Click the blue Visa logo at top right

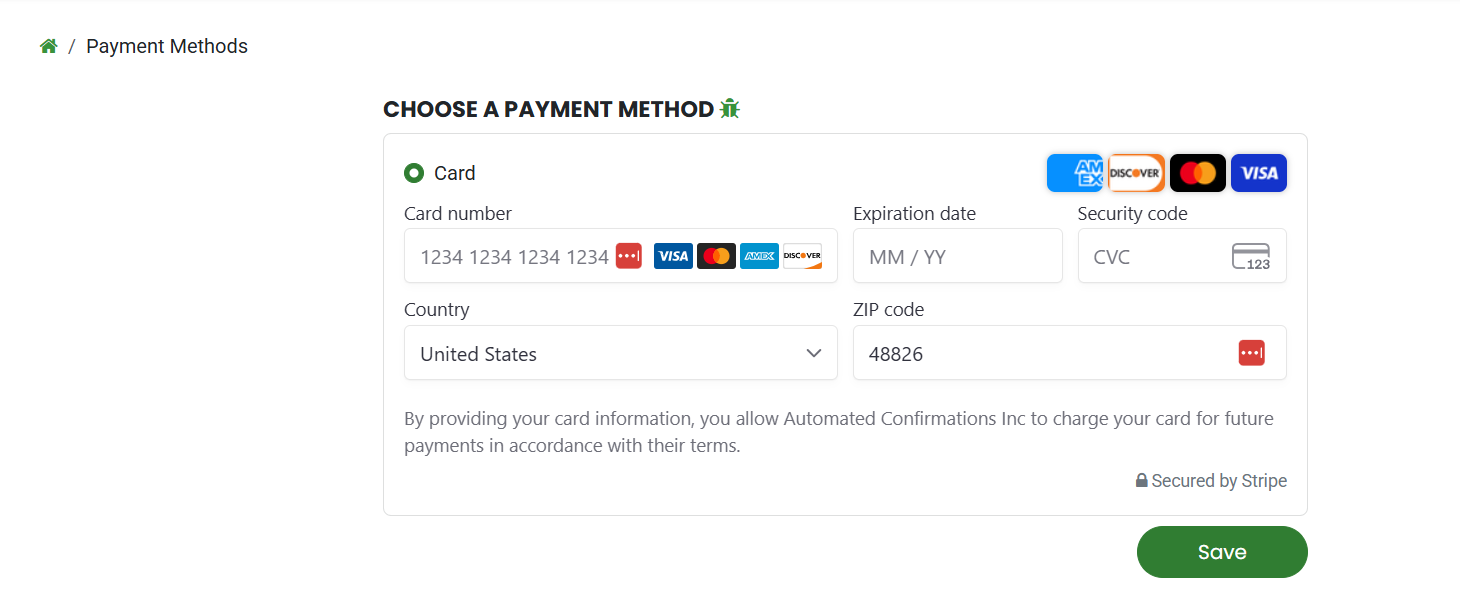(x=1259, y=173)
